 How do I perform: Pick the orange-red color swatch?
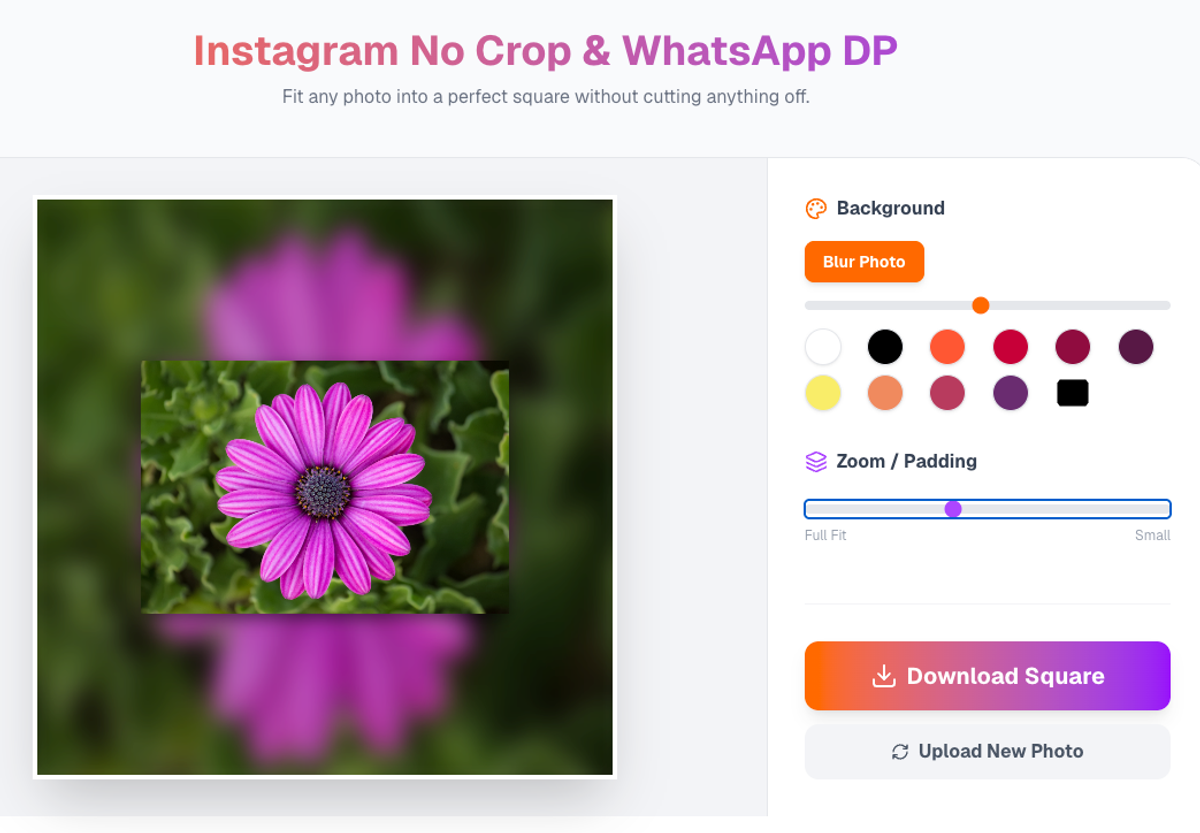(x=947, y=347)
